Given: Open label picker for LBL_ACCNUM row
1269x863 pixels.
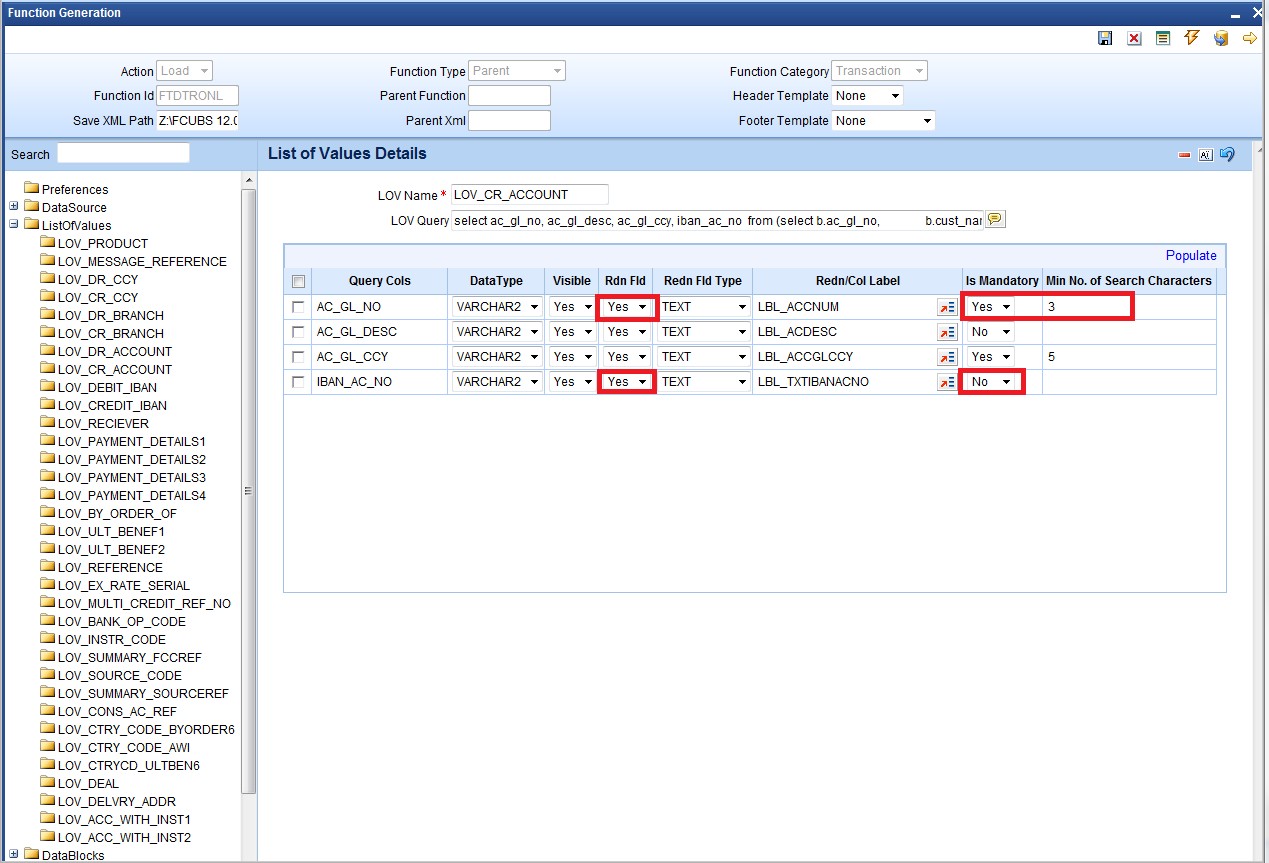Looking at the screenshot, I should [946, 307].
